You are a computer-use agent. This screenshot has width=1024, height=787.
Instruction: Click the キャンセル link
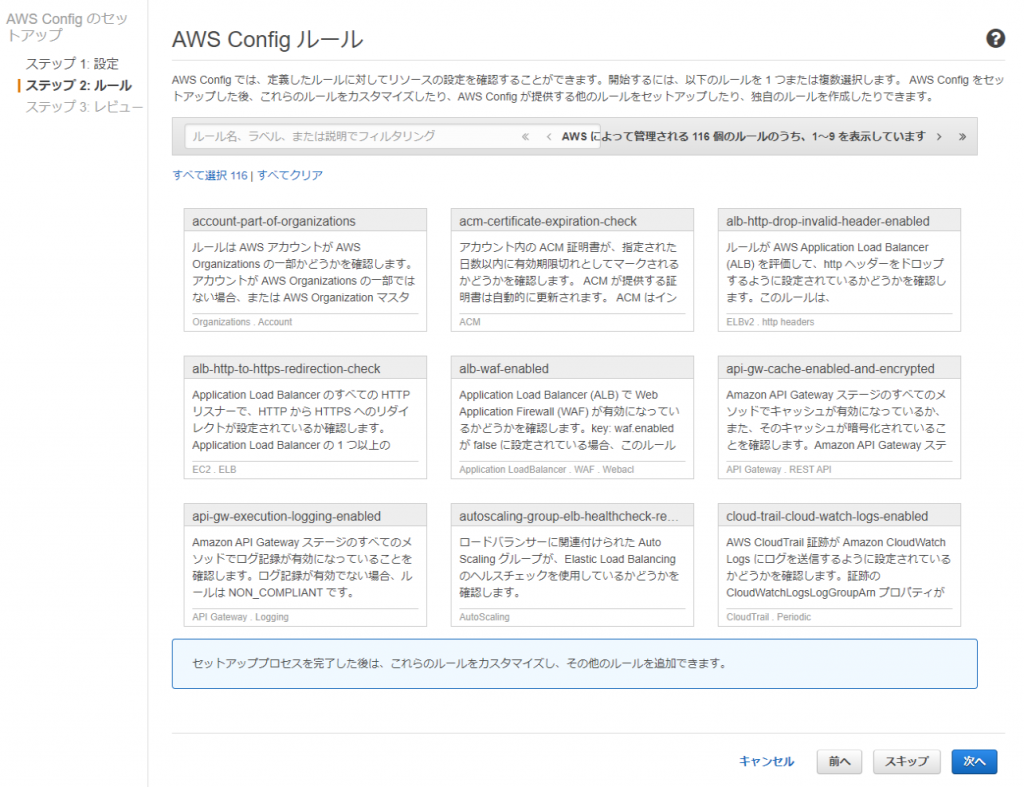[766, 762]
